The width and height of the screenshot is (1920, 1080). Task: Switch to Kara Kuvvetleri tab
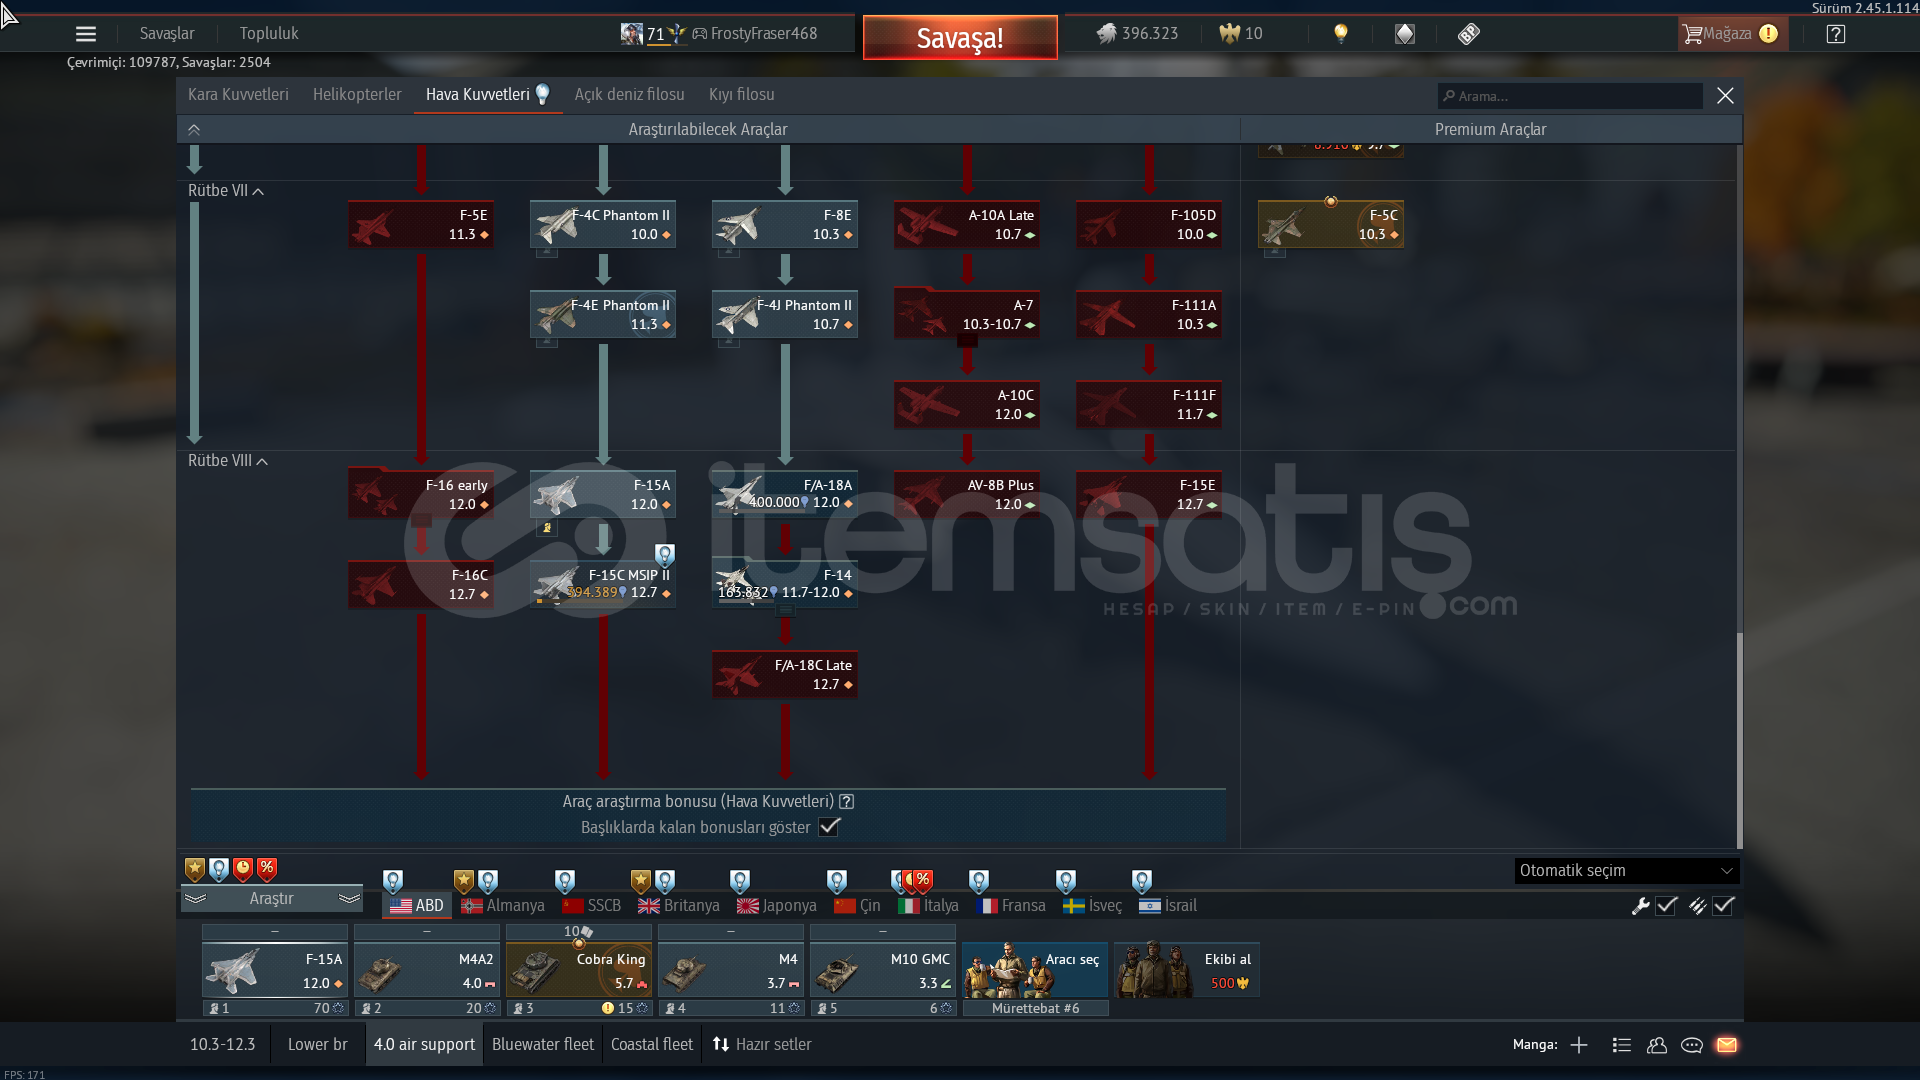click(x=238, y=94)
